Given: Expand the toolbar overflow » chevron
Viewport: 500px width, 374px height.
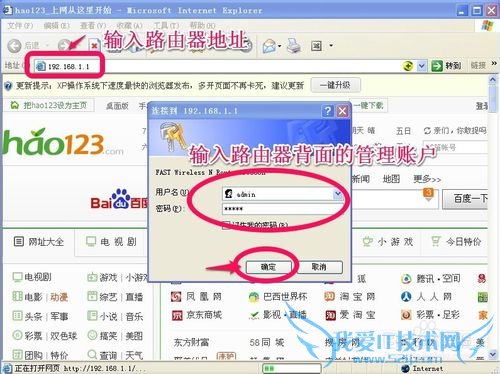Looking at the screenshot, I should point(494,63).
